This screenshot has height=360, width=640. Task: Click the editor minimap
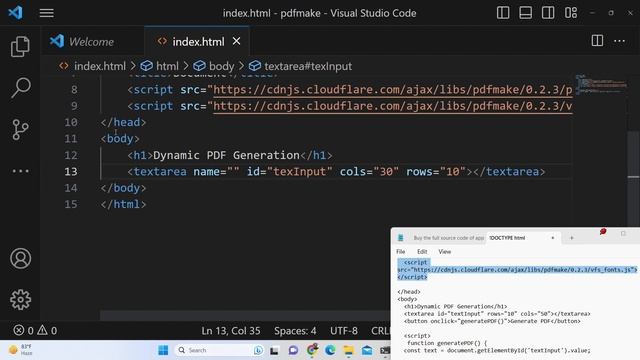600,84
